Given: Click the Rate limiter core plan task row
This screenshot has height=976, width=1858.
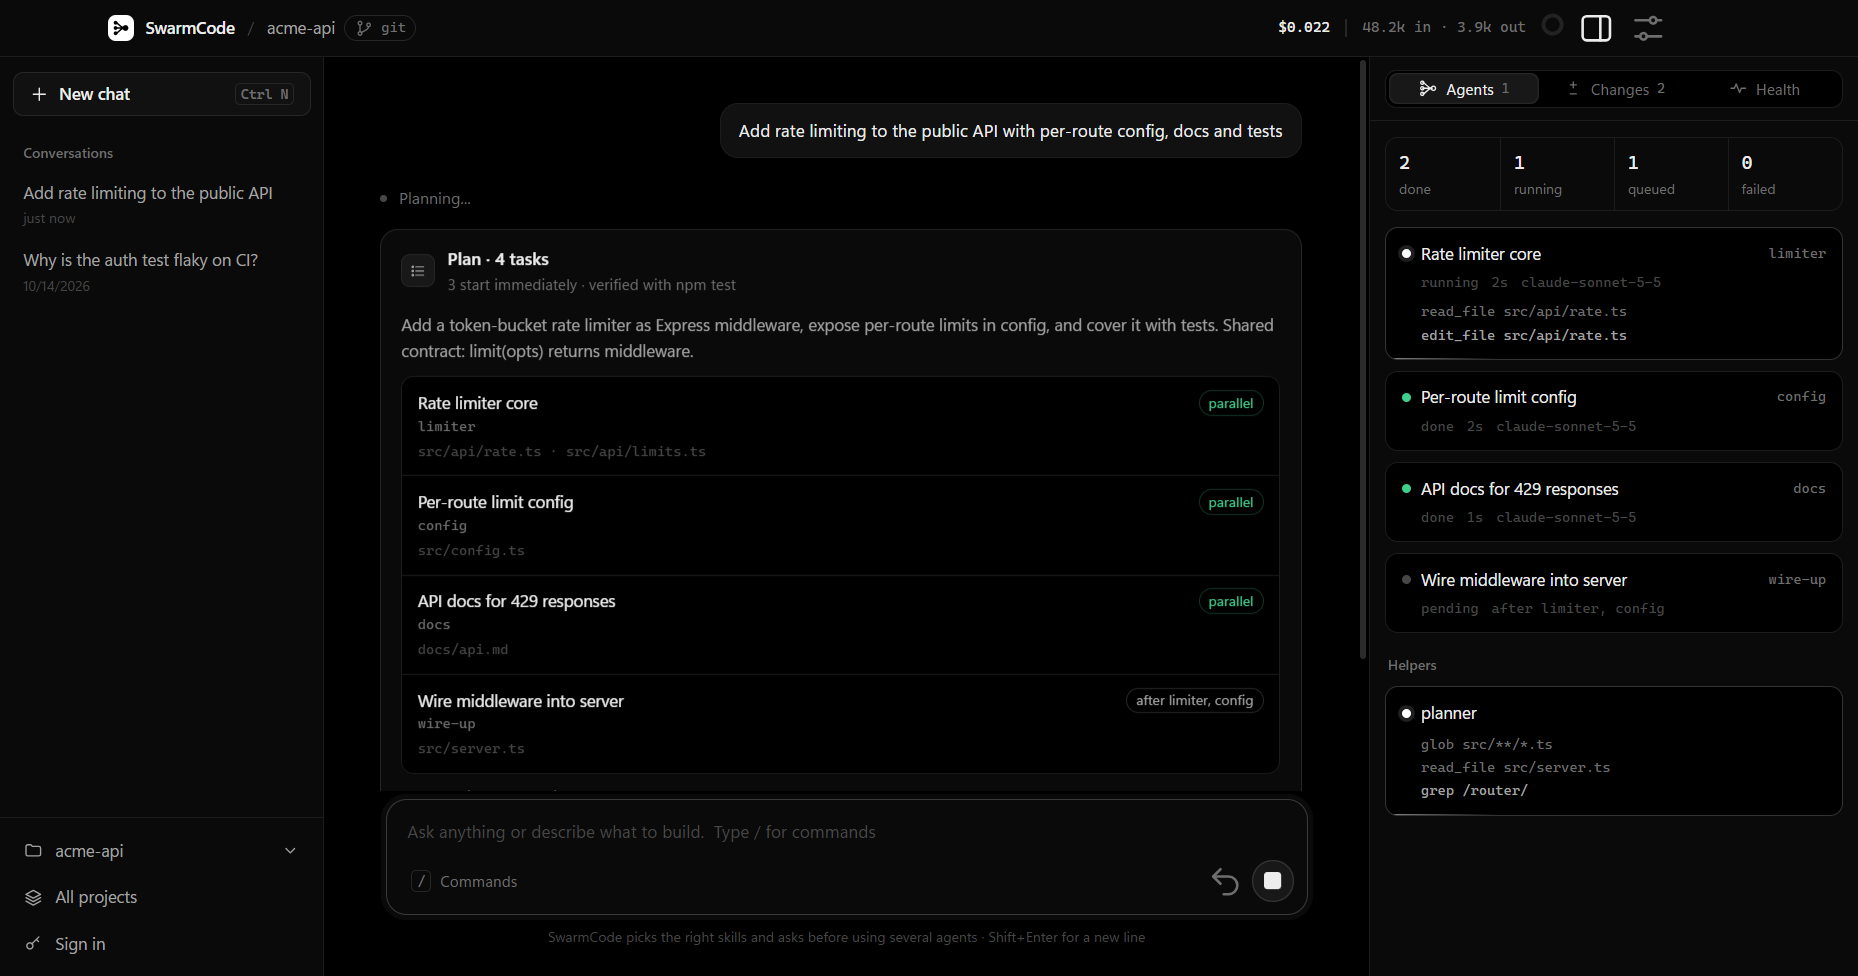Looking at the screenshot, I should (x=840, y=427).
